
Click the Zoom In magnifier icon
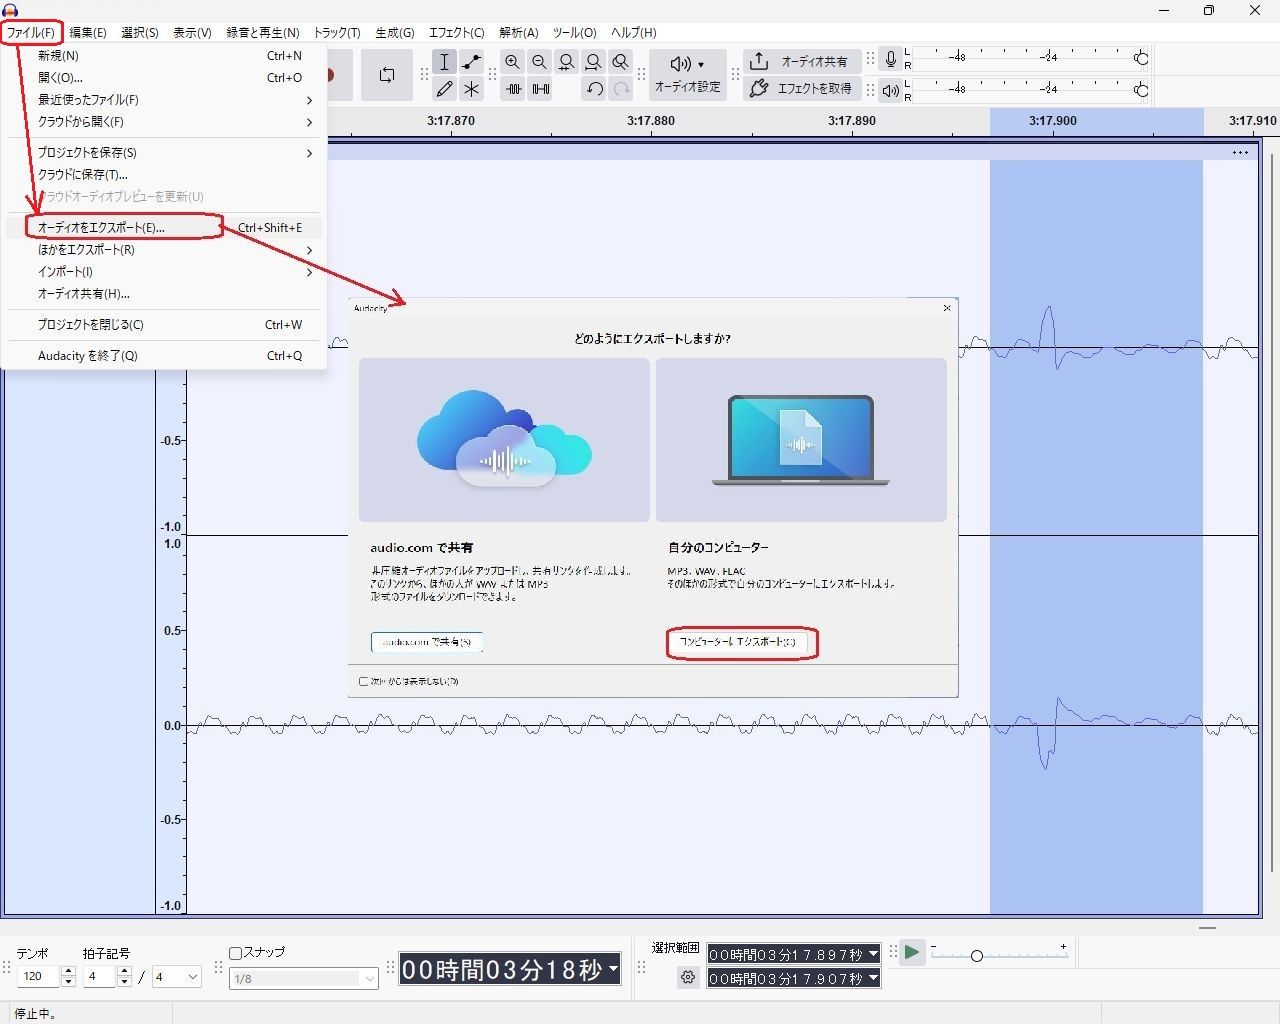coord(513,62)
